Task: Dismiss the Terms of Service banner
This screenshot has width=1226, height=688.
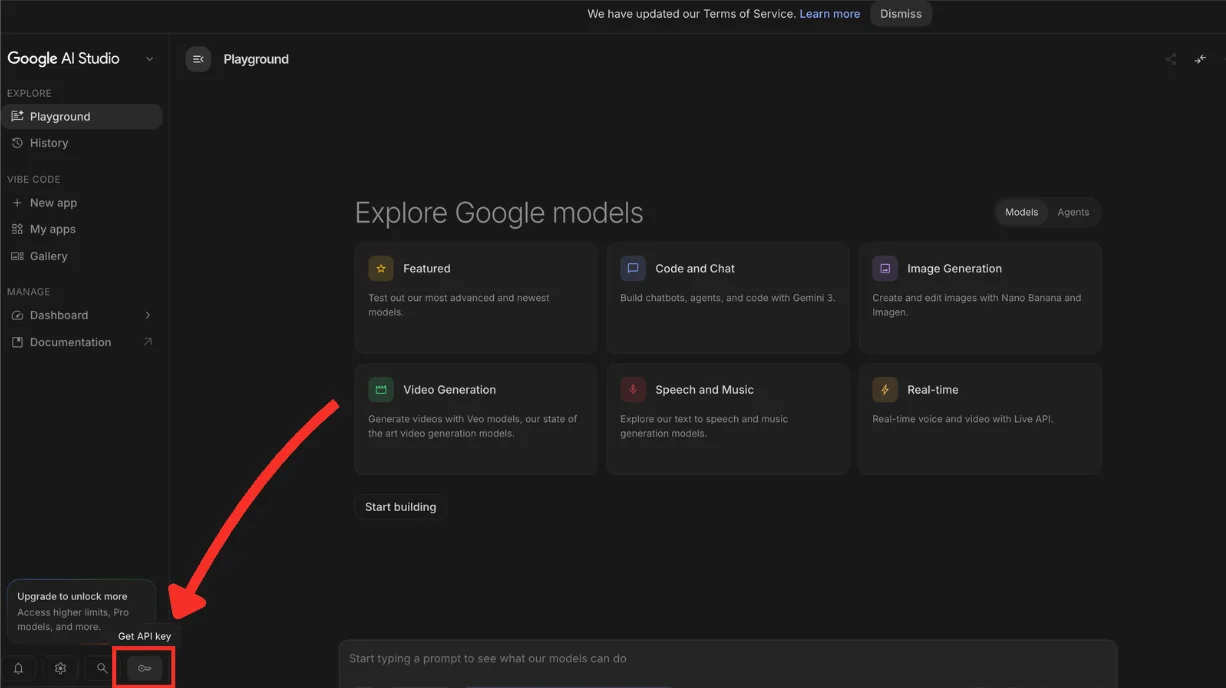Action: point(901,14)
